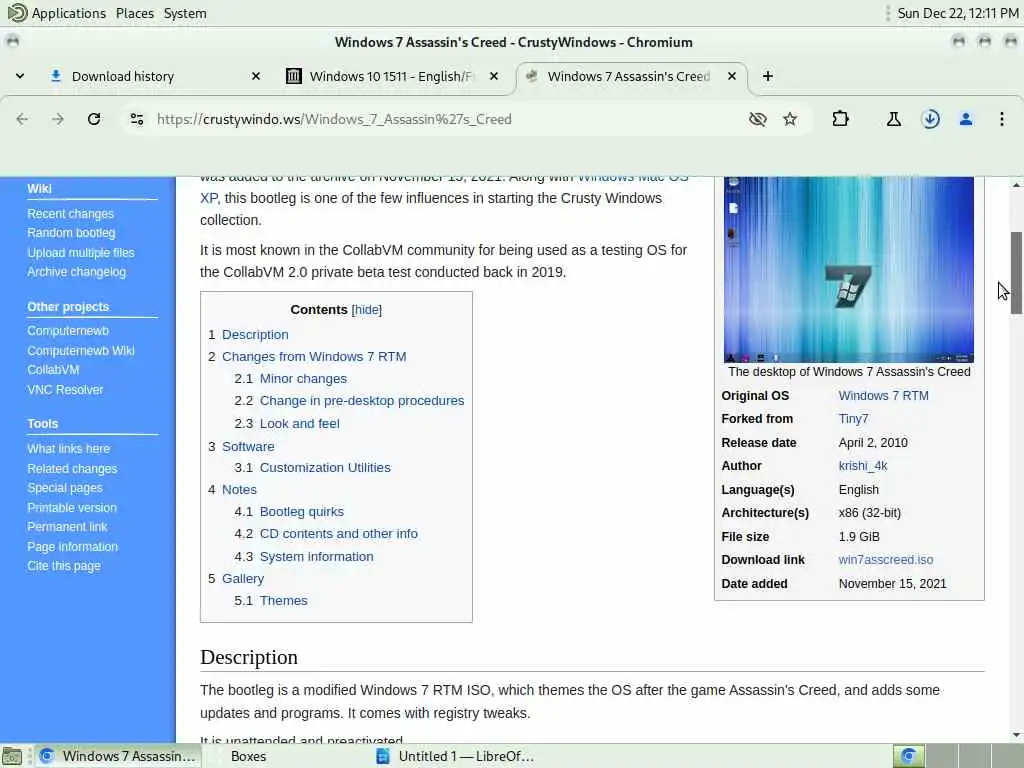1024x768 pixels.
Task: Jump to System information section
Action: point(317,556)
